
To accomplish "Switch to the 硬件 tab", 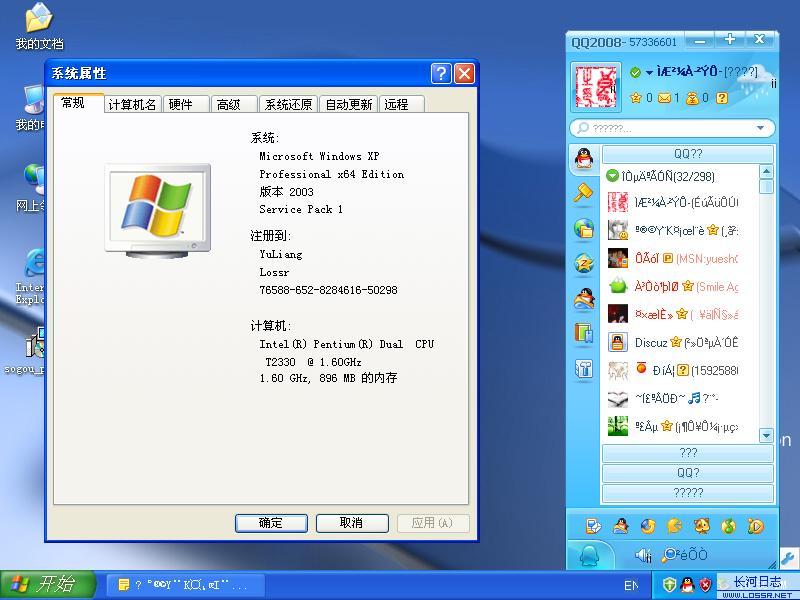I will [186, 104].
